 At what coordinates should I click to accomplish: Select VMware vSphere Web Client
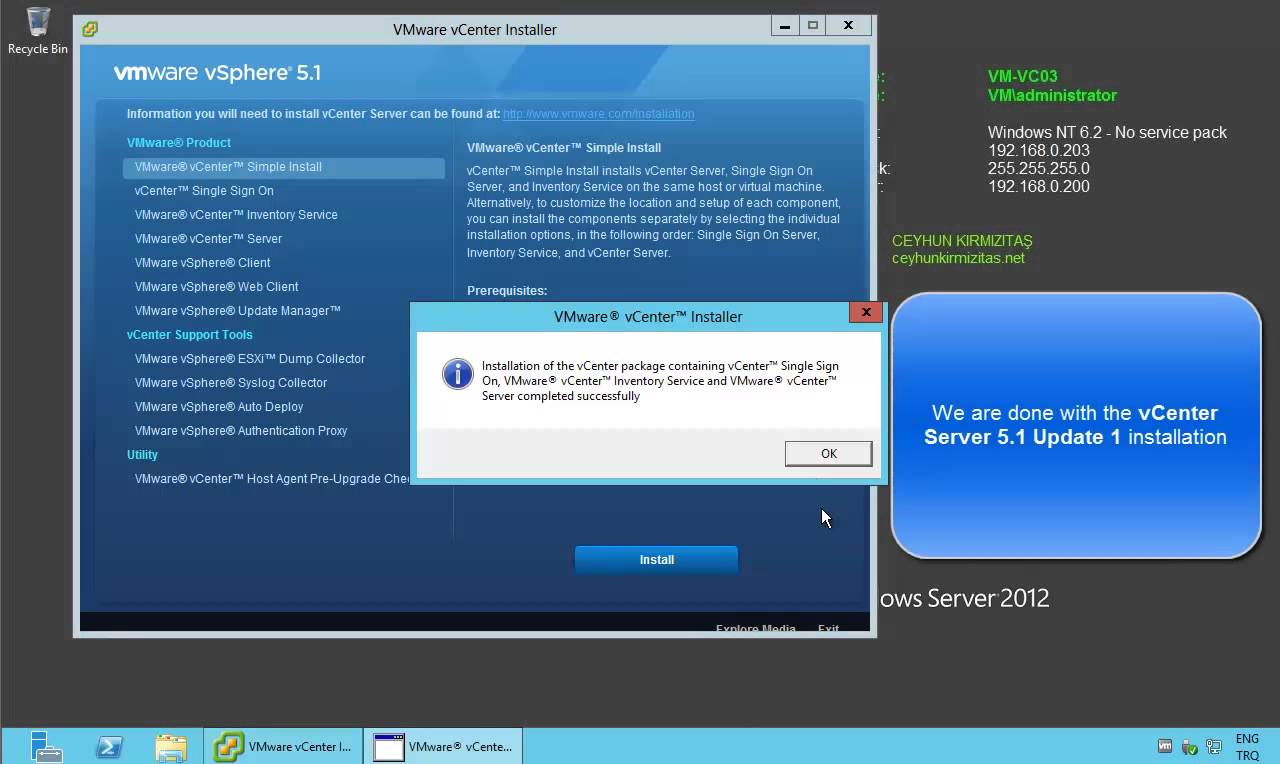click(216, 286)
